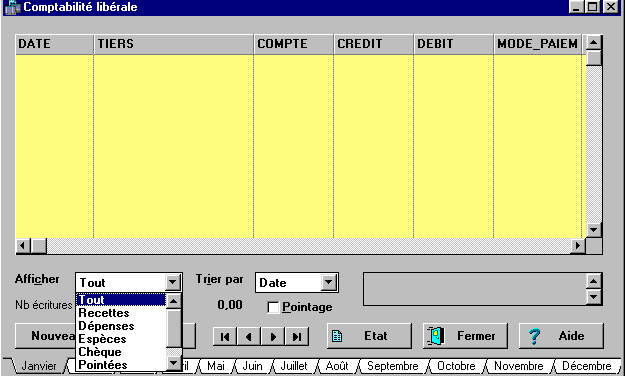Switch to the Juin tab
Image resolution: width=625 pixels, height=376 pixels.
[x=252, y=366]
